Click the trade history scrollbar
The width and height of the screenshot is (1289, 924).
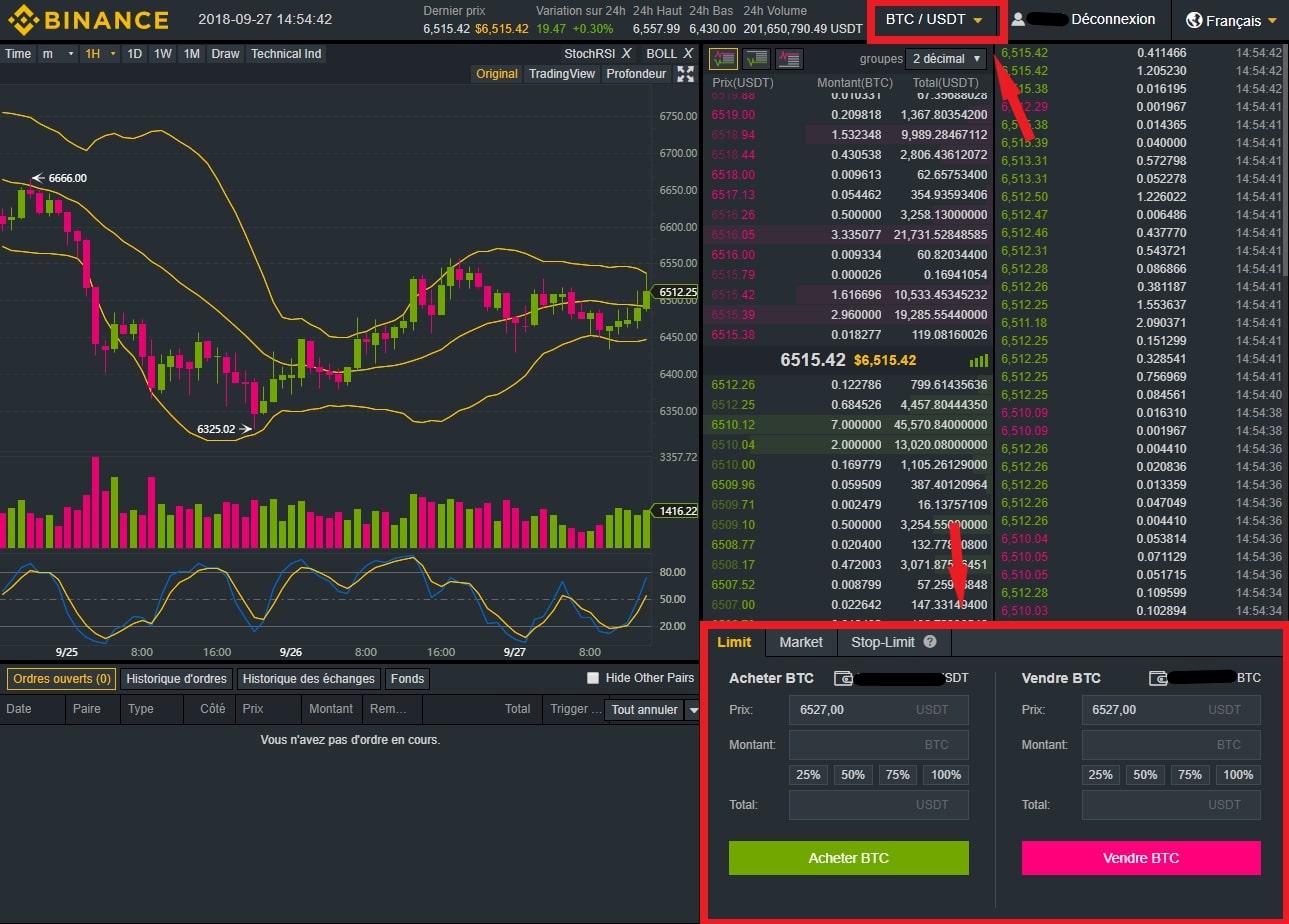pos(1285,160)
